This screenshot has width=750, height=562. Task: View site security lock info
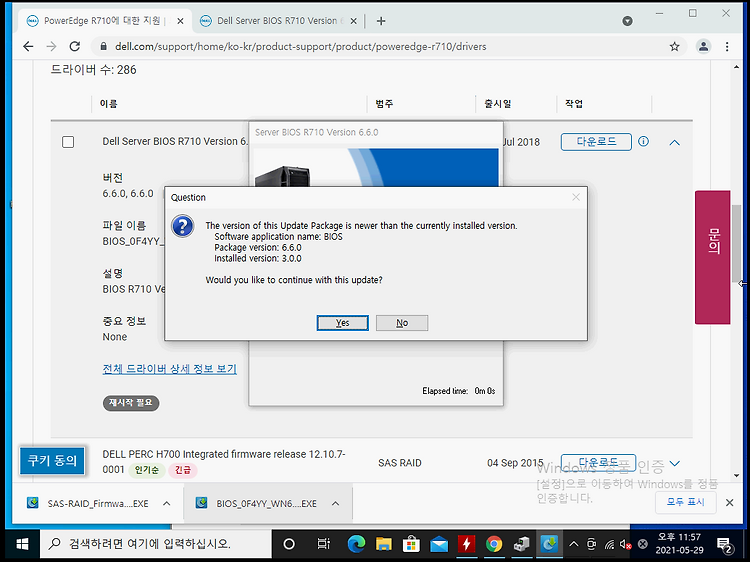(x=103, y=46)
